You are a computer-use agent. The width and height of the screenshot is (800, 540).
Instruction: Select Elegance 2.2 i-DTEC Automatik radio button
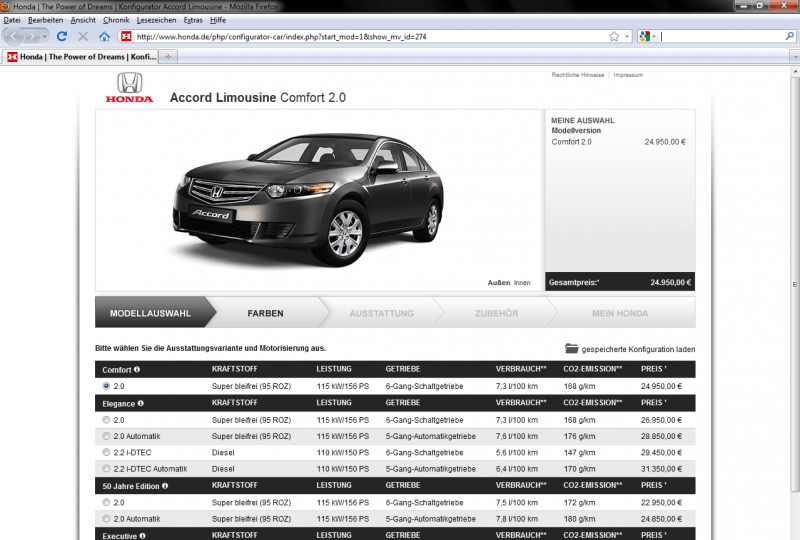point(106,469)
